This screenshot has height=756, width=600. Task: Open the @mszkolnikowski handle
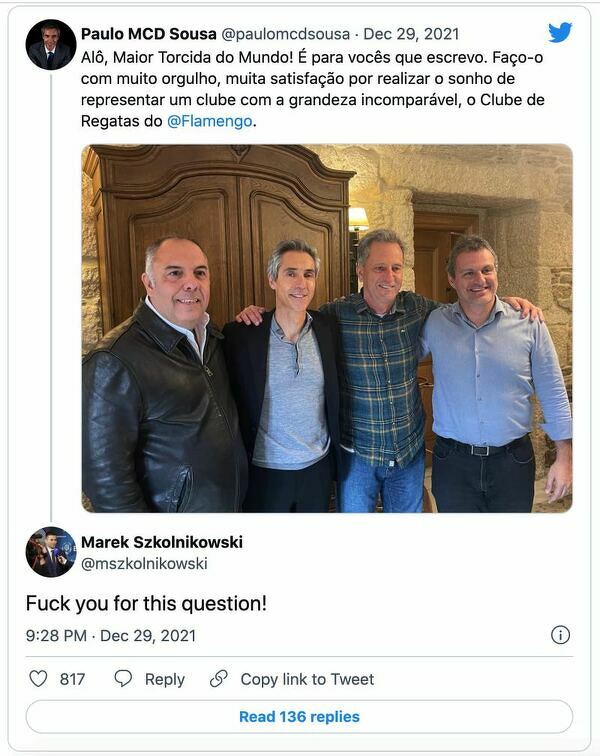pyautogui.click(x=144, y=564)
